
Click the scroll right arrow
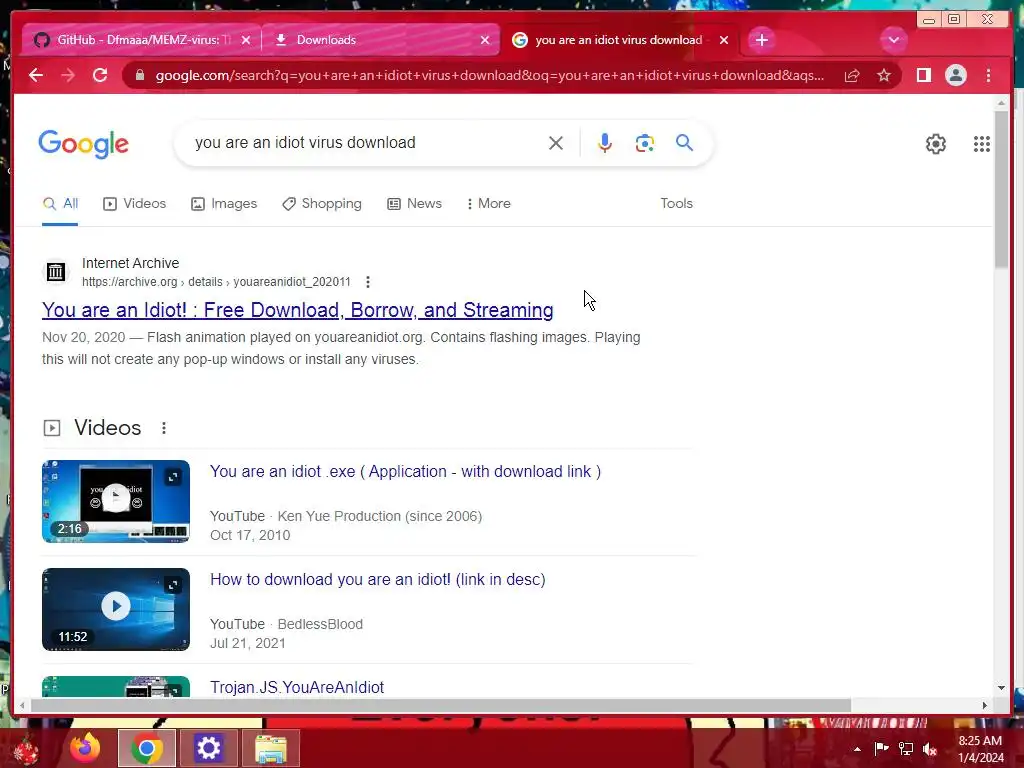pyautogui.click(x=985, y=705)
